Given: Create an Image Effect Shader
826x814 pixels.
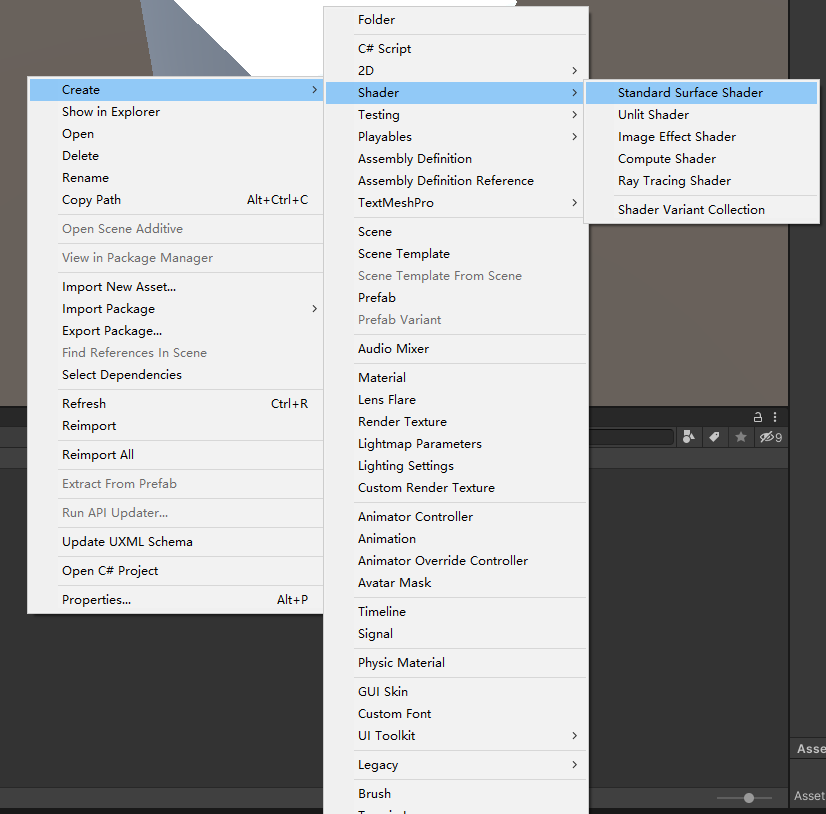Looking at the screenshot, I should point(702,137).
